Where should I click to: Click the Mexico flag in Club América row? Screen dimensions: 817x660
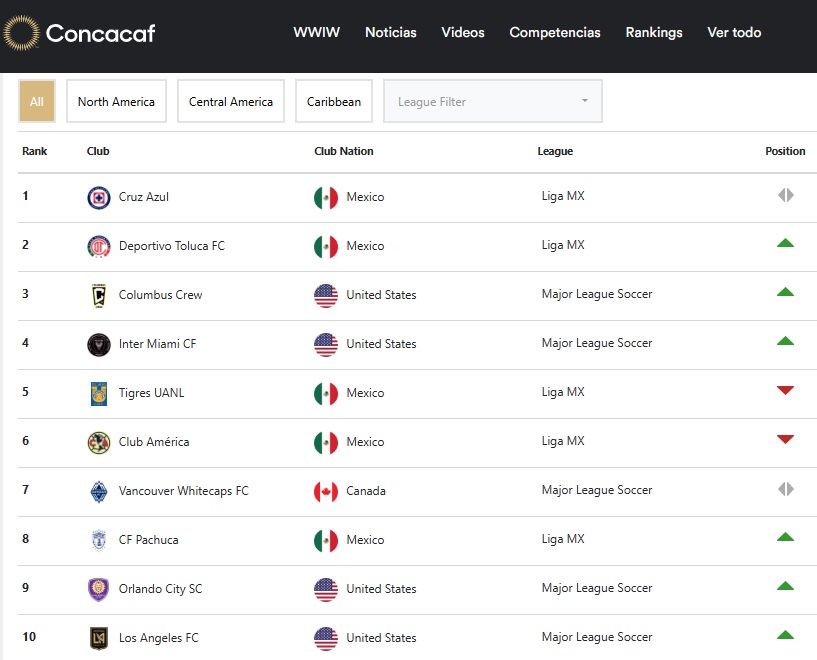click(x=326, y=443)
